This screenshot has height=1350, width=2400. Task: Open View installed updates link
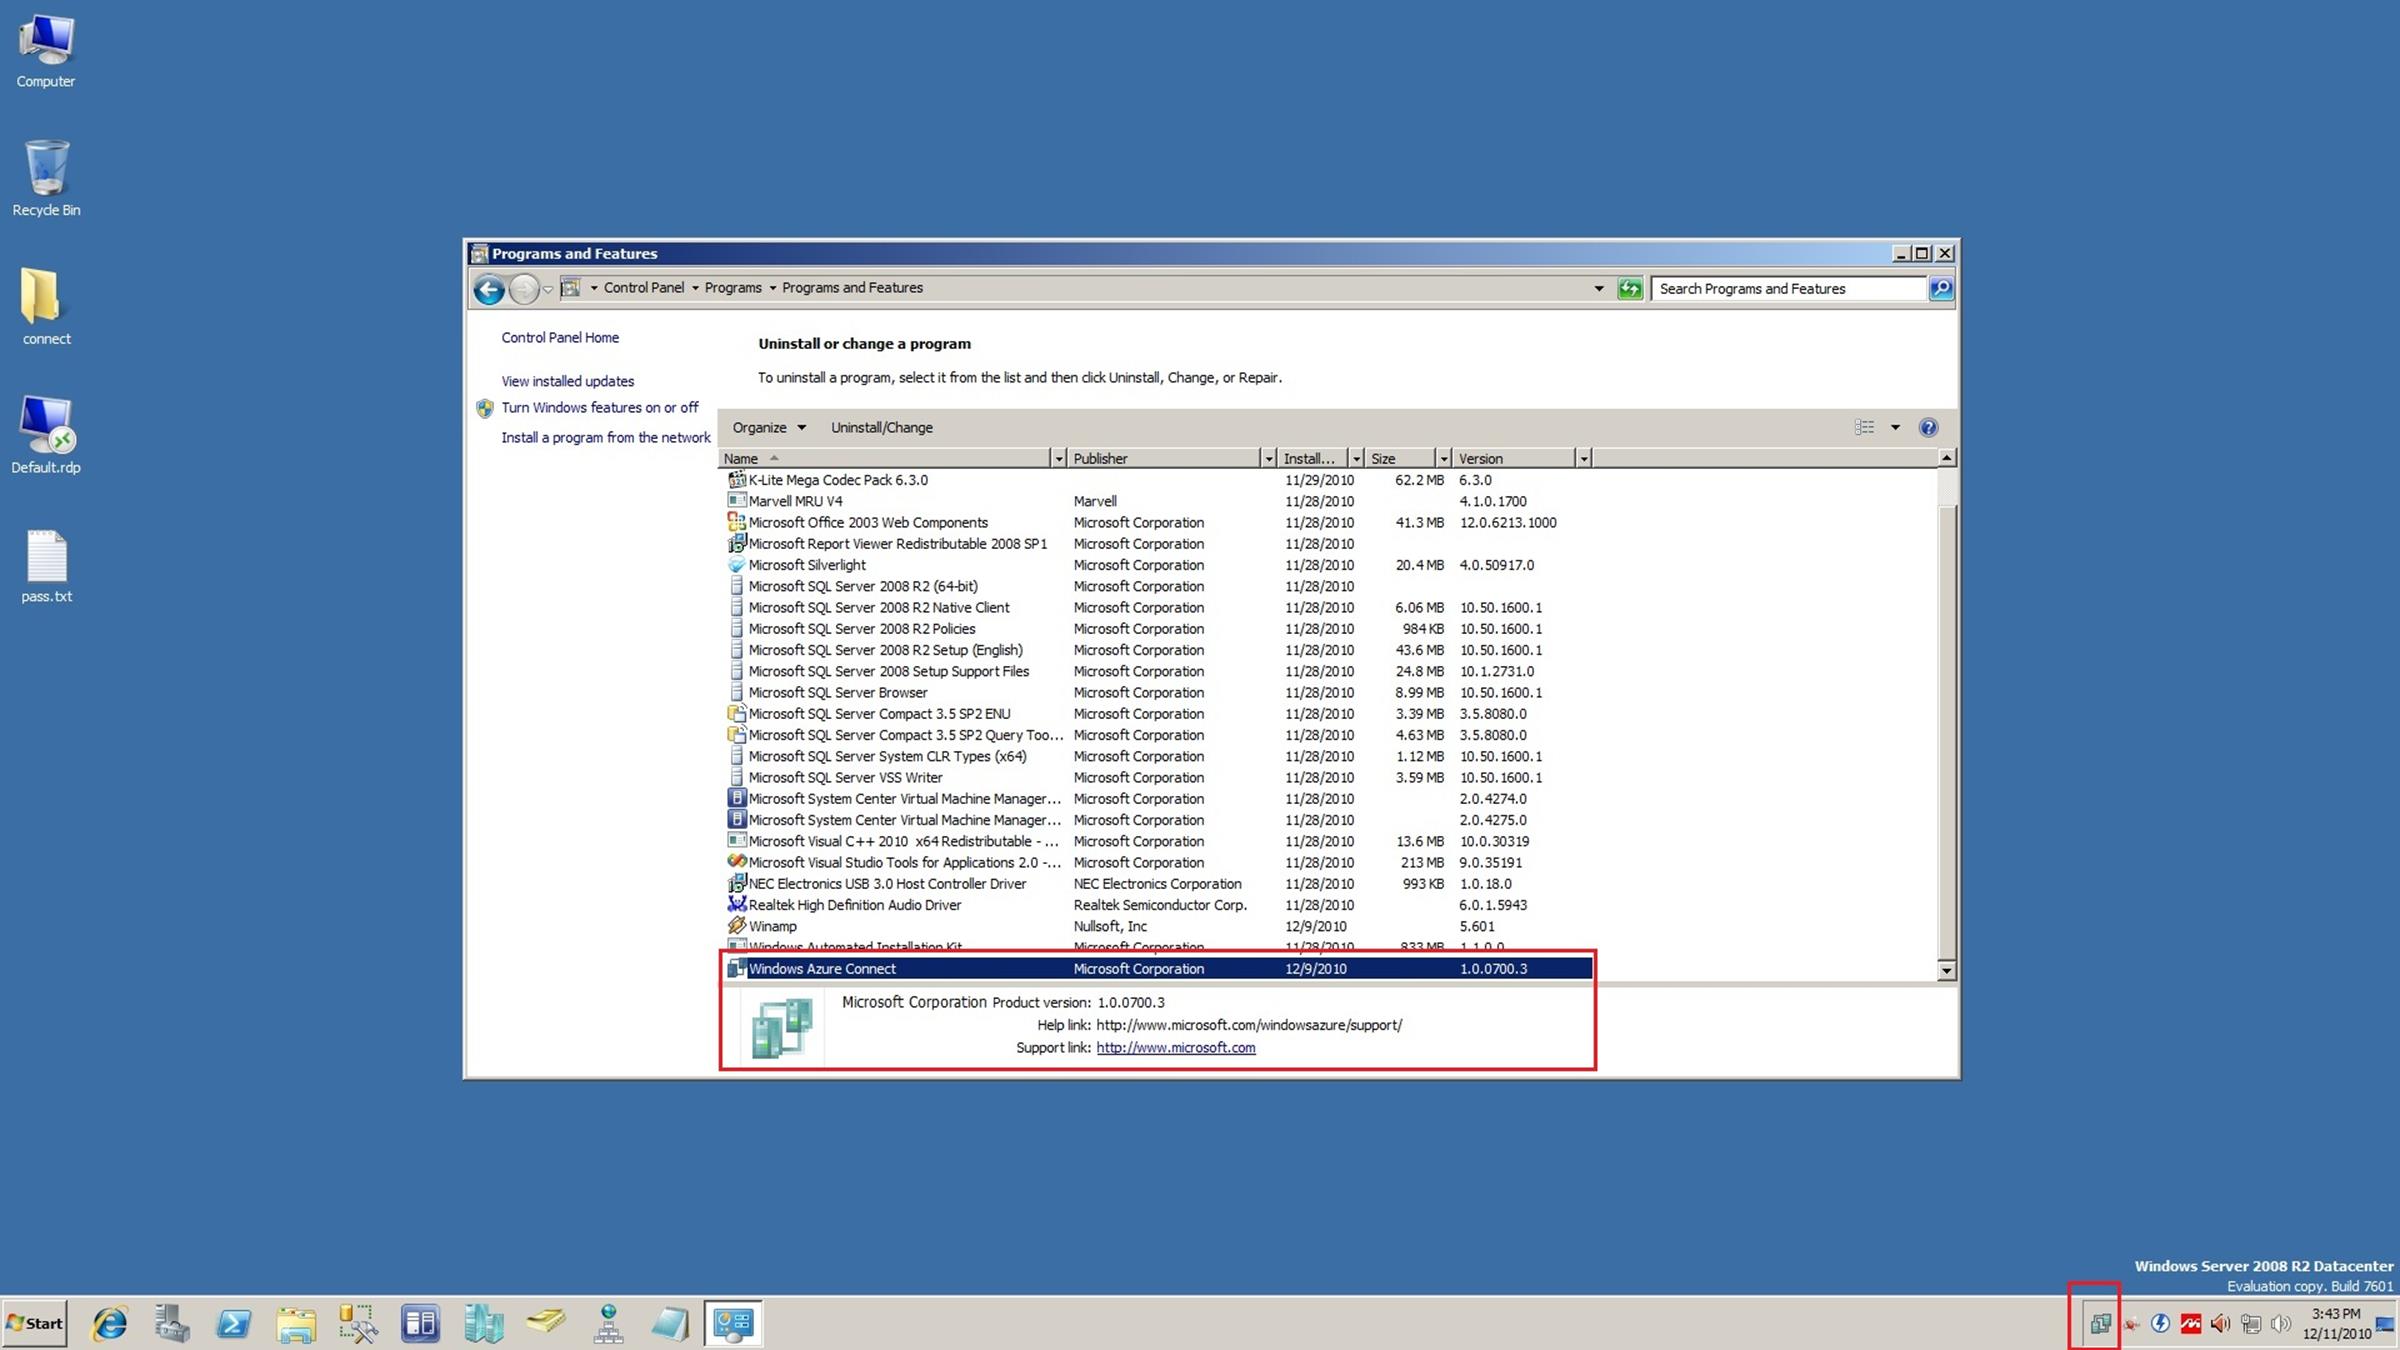[567, 382]
